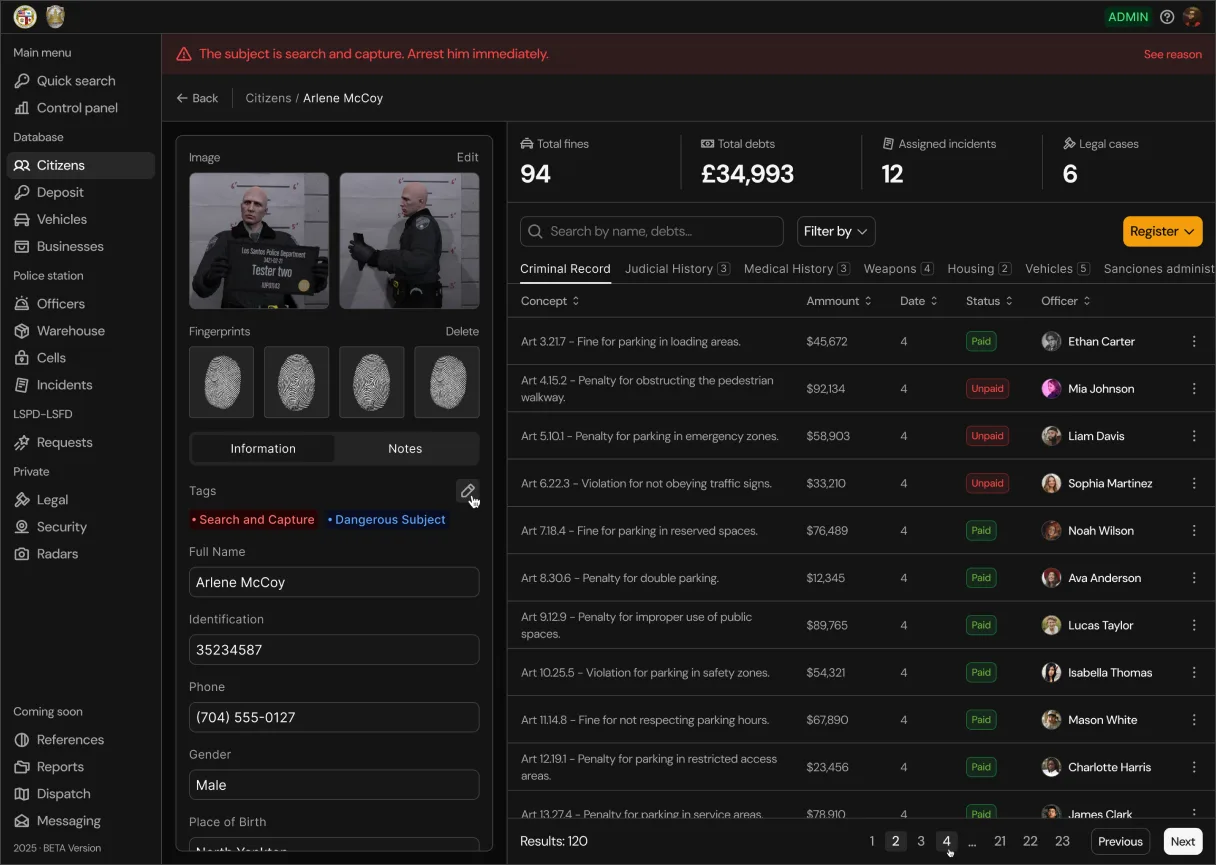Viewport: 1216px width, 865px height.
Task: Switch to the Weapons tab
Action: click(x=899, y=269)
